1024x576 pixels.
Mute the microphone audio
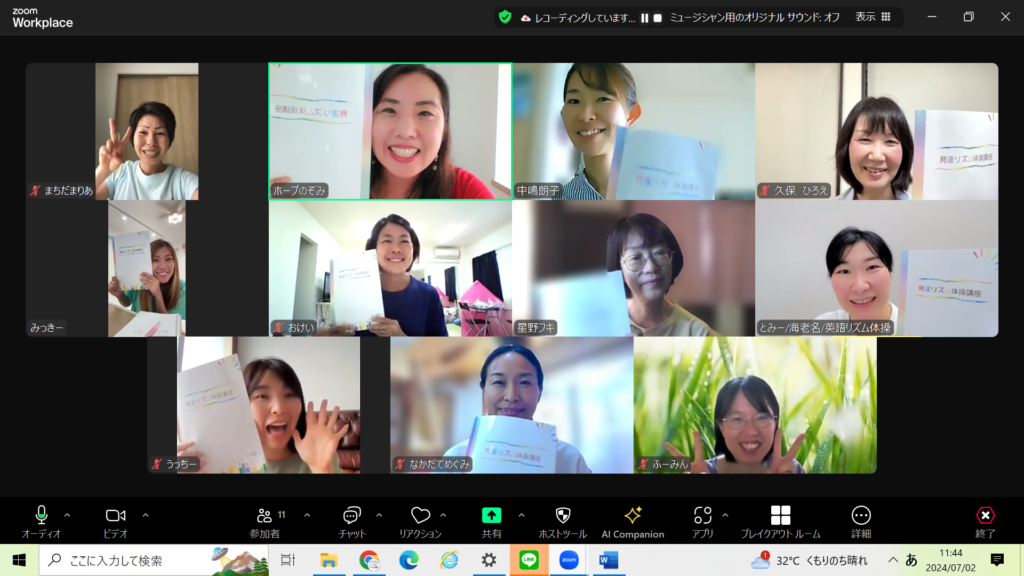tap(41, 518)
